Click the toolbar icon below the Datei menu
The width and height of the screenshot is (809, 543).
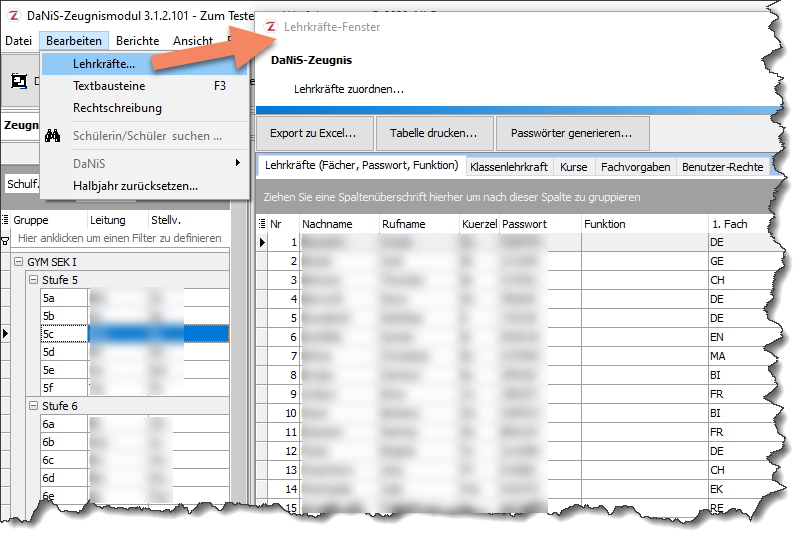(19, 81)
